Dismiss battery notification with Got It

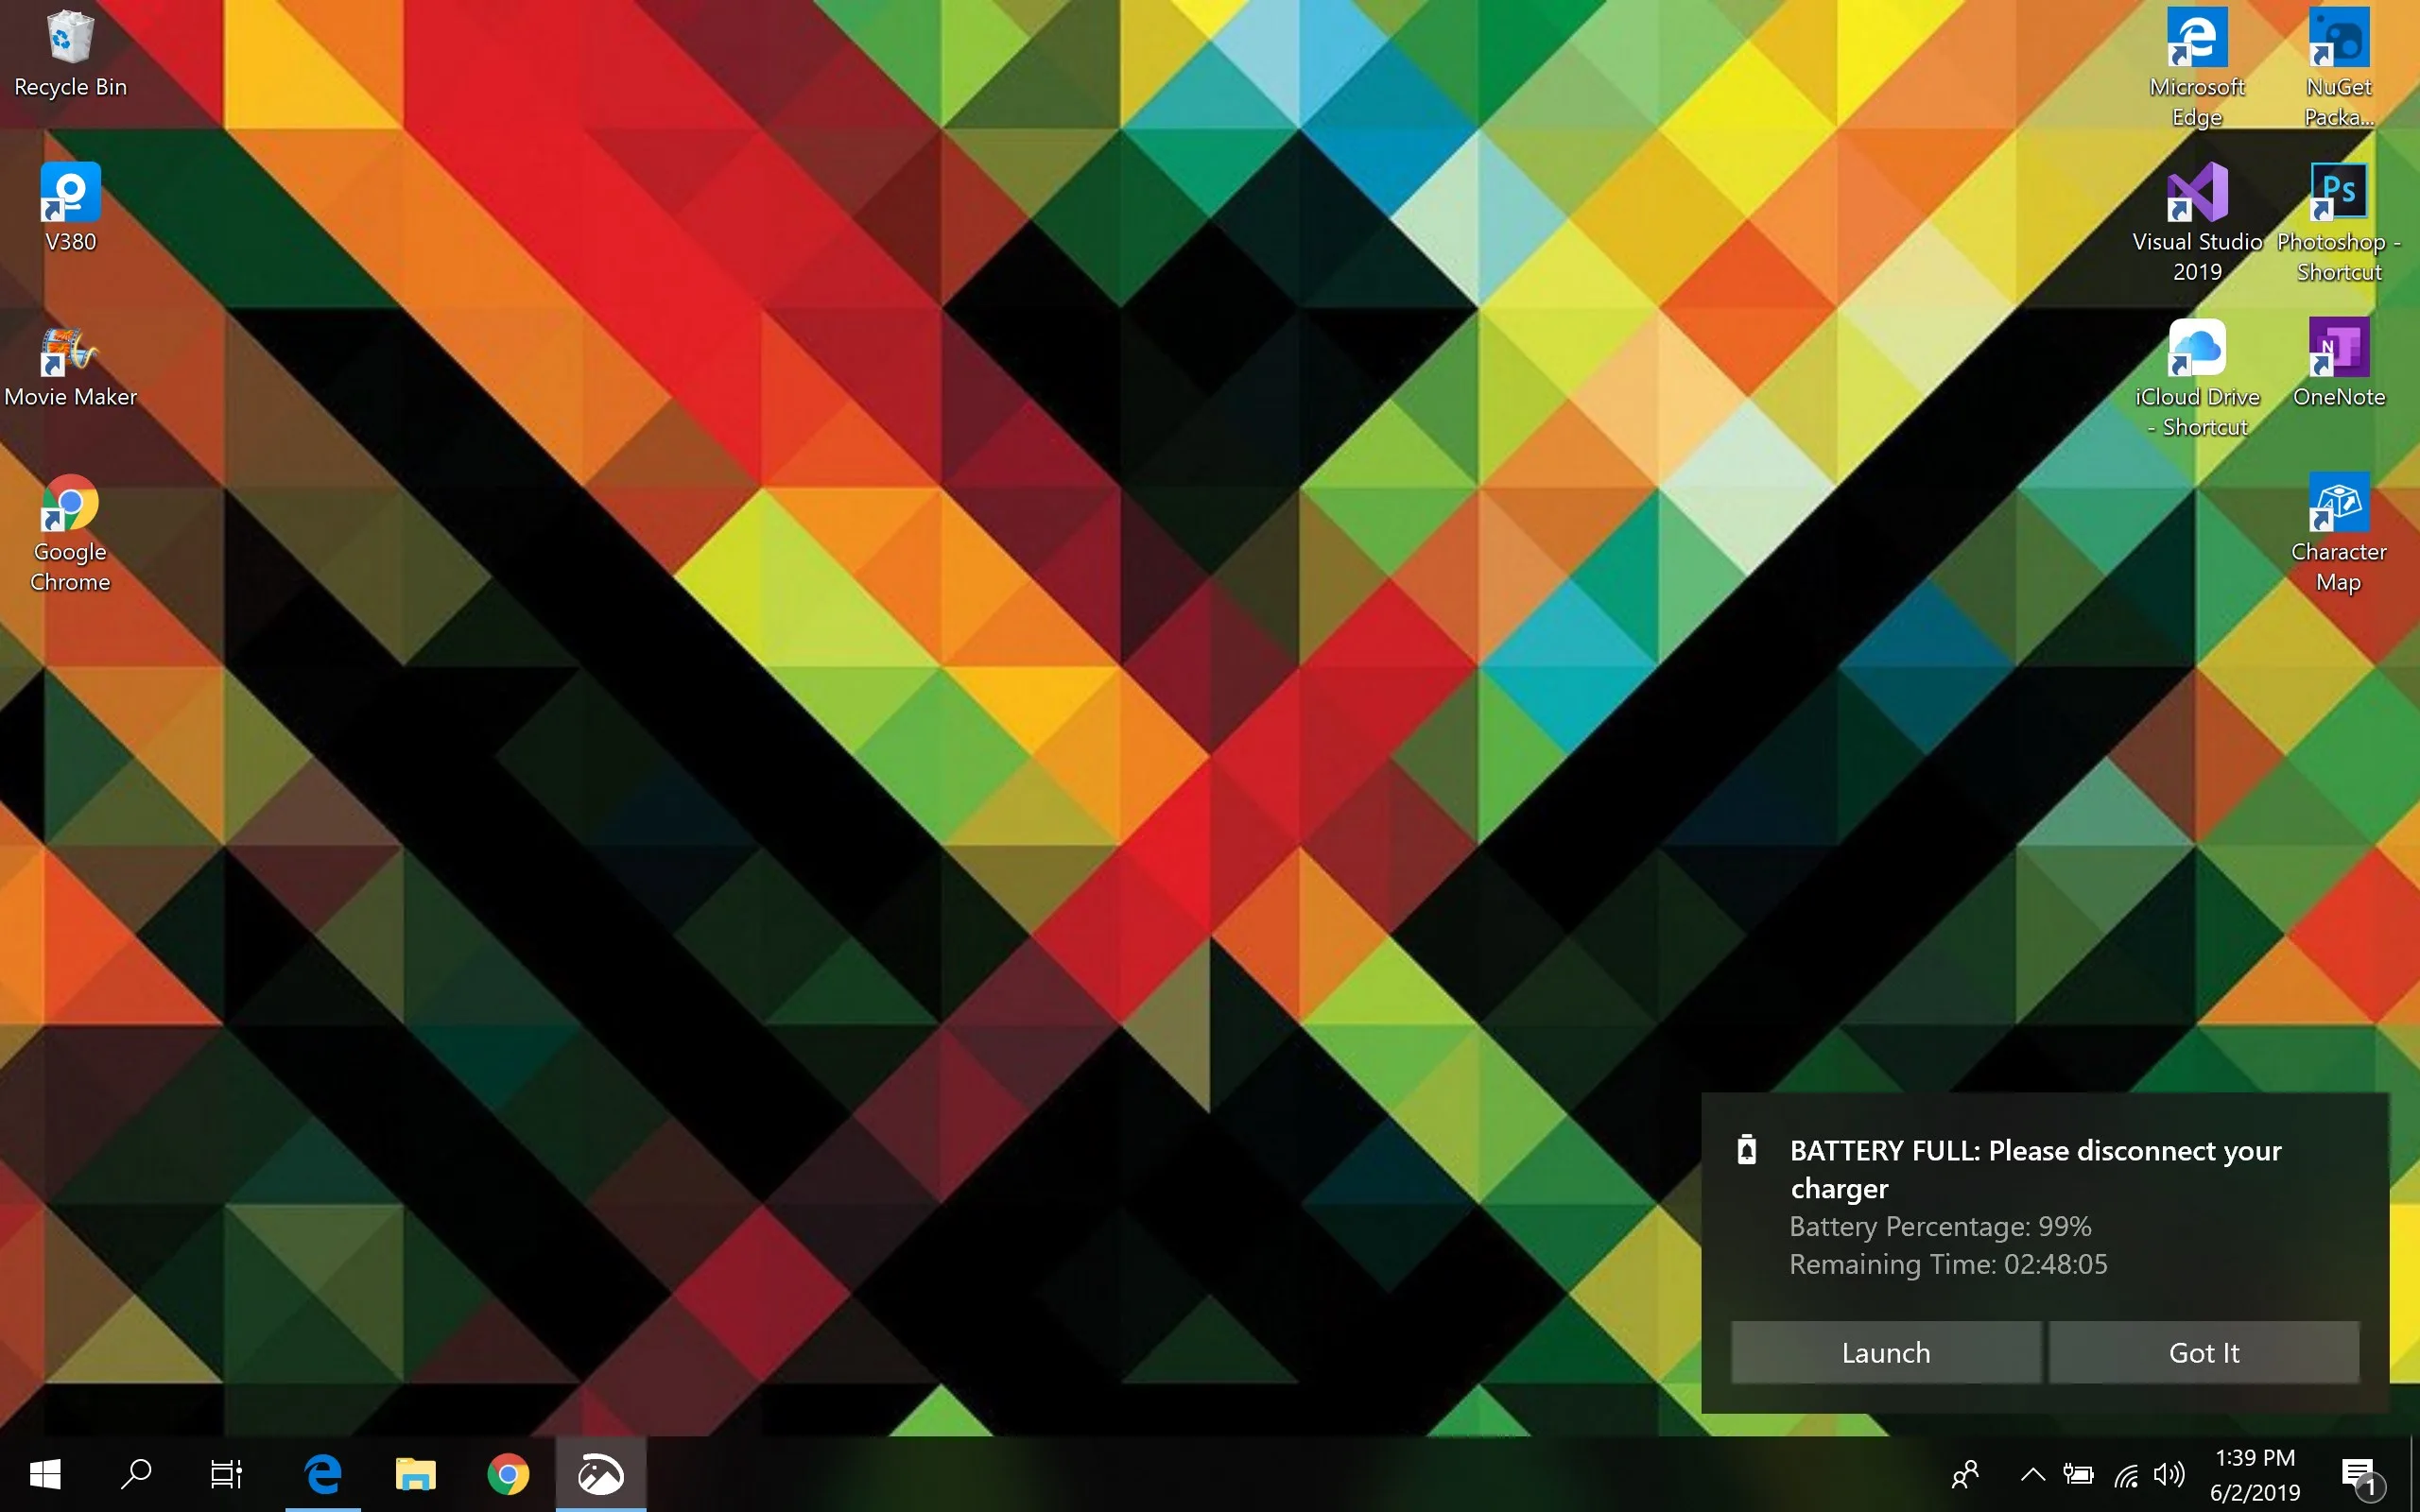[x=2204, y=1352]
